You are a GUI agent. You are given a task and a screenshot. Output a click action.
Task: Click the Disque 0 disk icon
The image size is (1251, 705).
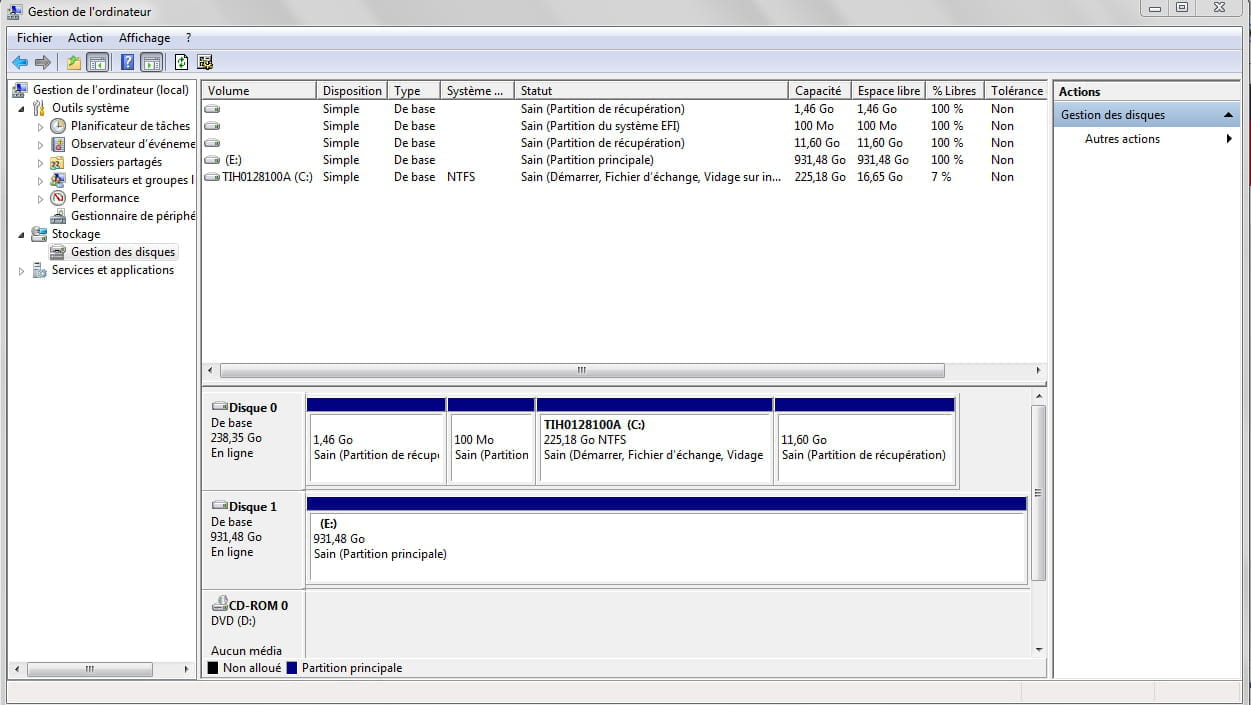220,407
